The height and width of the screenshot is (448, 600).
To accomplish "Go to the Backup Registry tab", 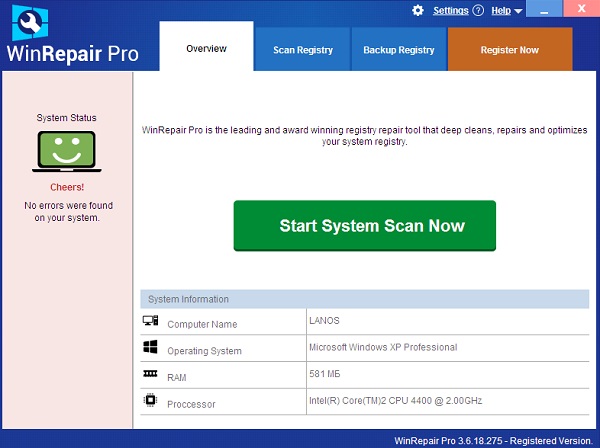I will pyautogui.click(x=398, y=50).
